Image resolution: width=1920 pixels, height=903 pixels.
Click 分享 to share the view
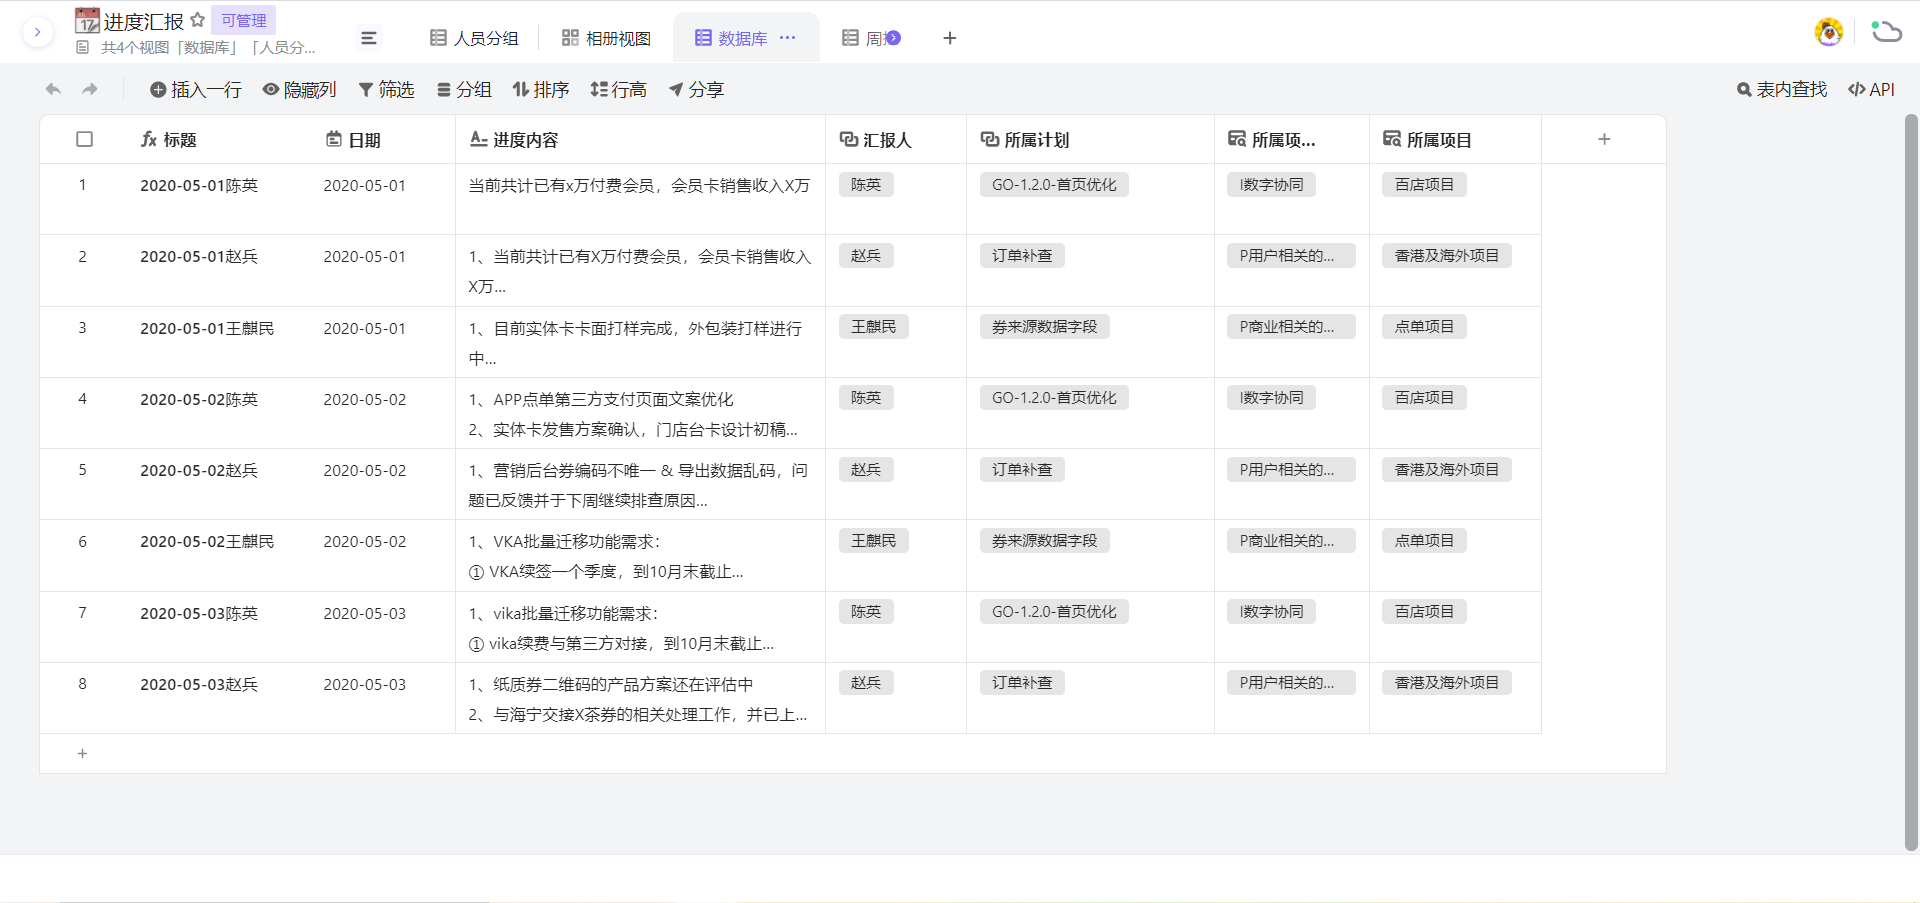coord(696,90)
